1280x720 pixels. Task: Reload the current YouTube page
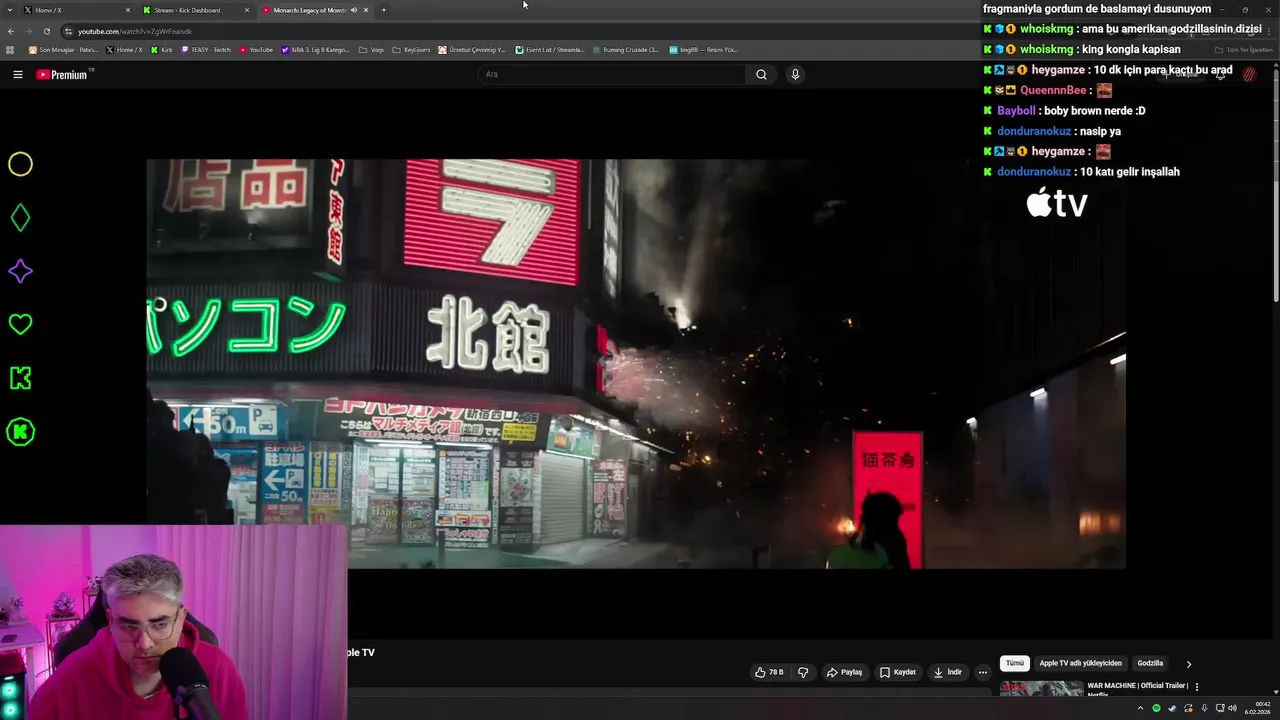(47, 31)
